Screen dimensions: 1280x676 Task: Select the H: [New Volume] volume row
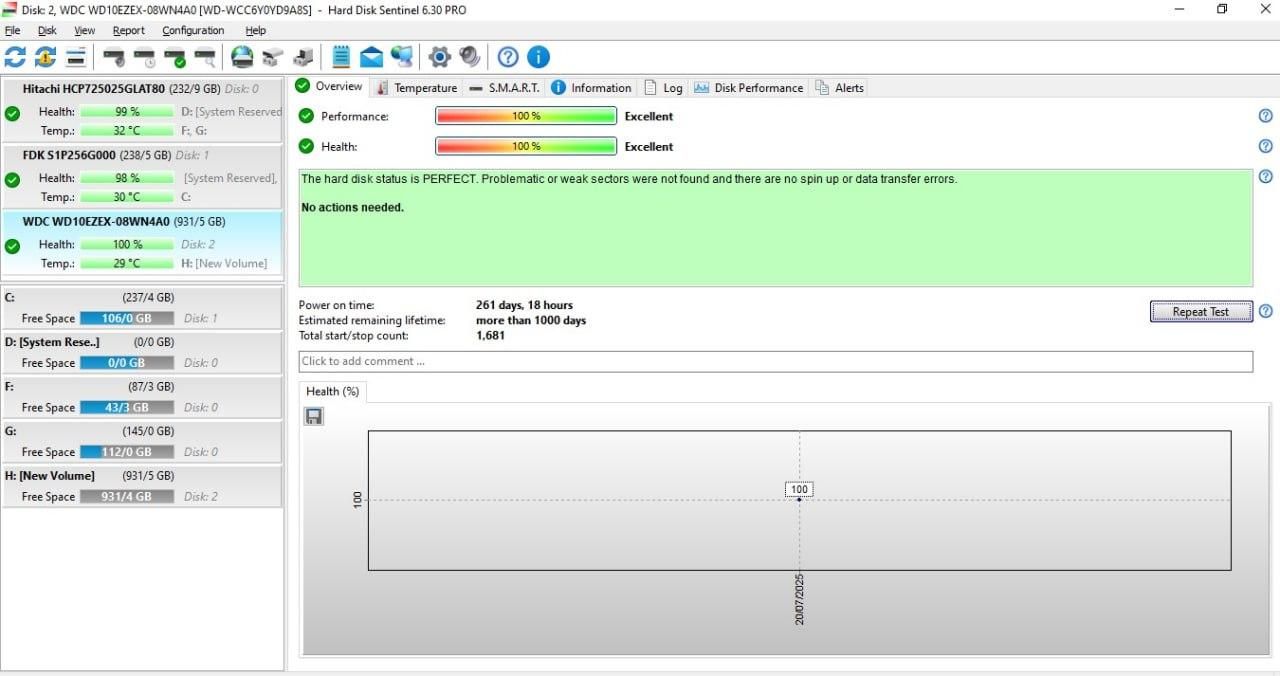pos(142,486)
